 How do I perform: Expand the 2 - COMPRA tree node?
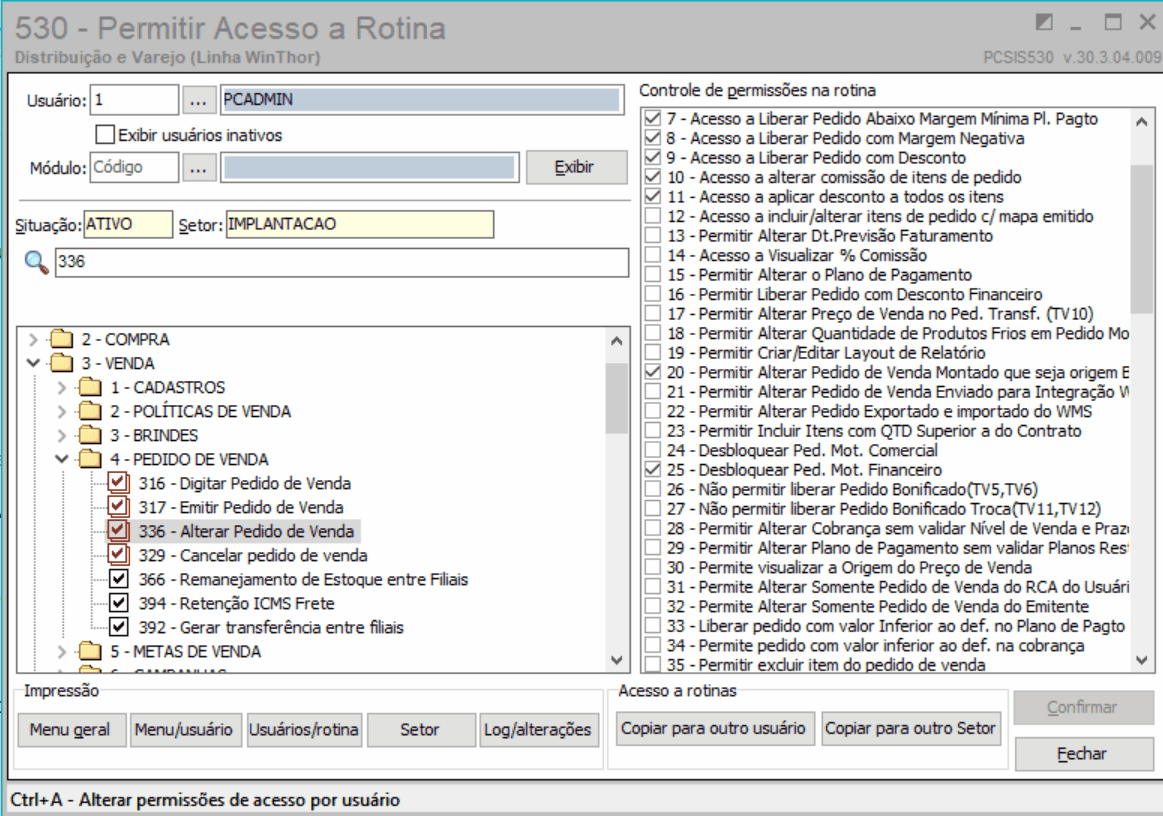tap(33, 340)
